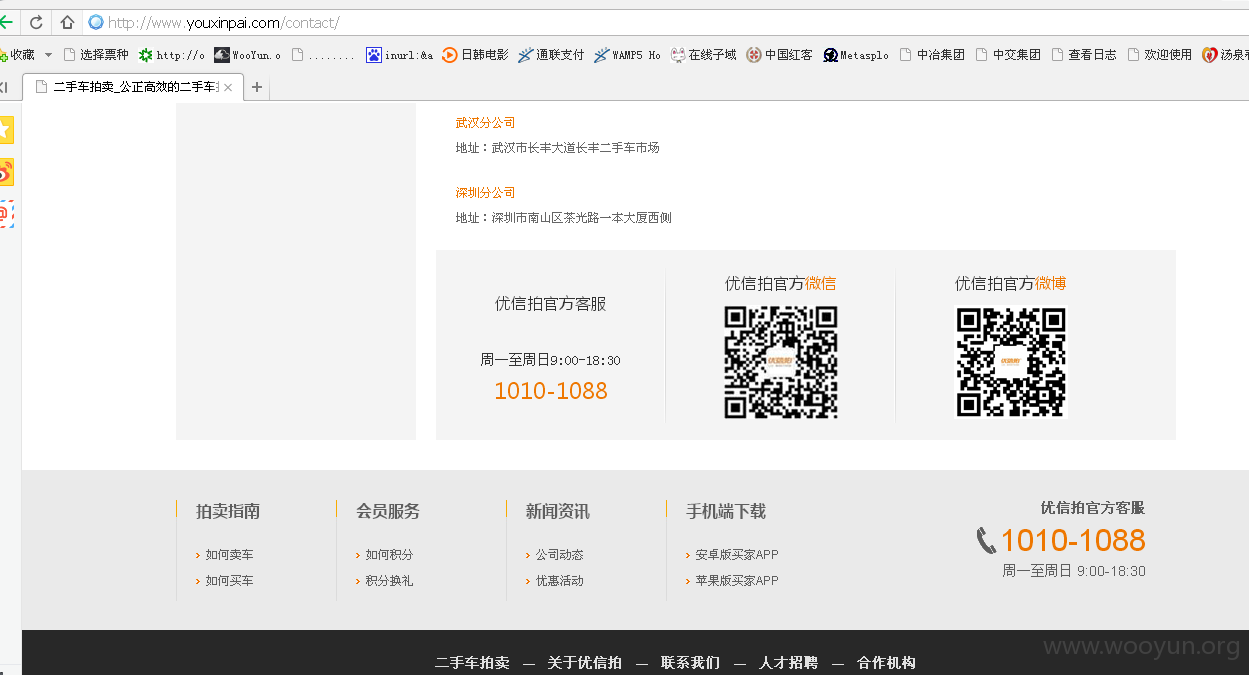Open the WooYun.o bookmark

(x=248, y=55)
